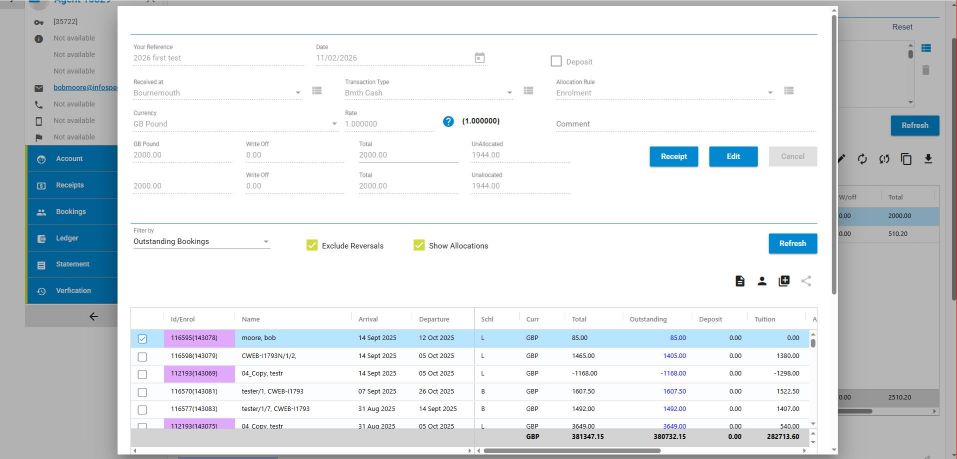Click the mobile phone icon in agent details
This screenshot has height=459, width=957.
(x=39, y=121)
